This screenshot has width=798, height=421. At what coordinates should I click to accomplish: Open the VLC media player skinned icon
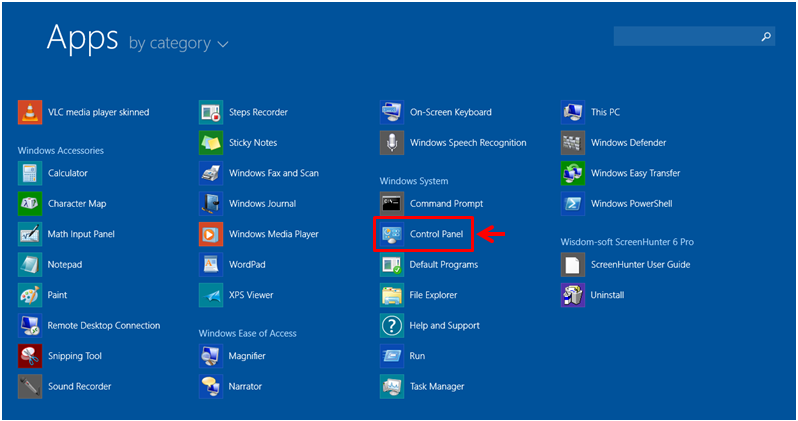point(30,113)
